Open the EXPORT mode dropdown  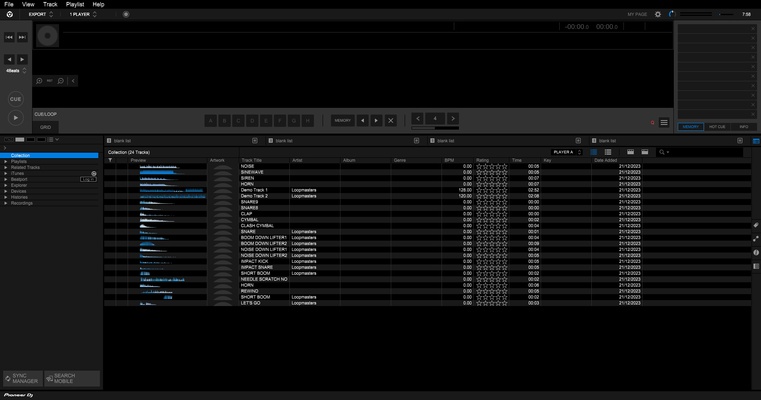[x=41, y=14]
